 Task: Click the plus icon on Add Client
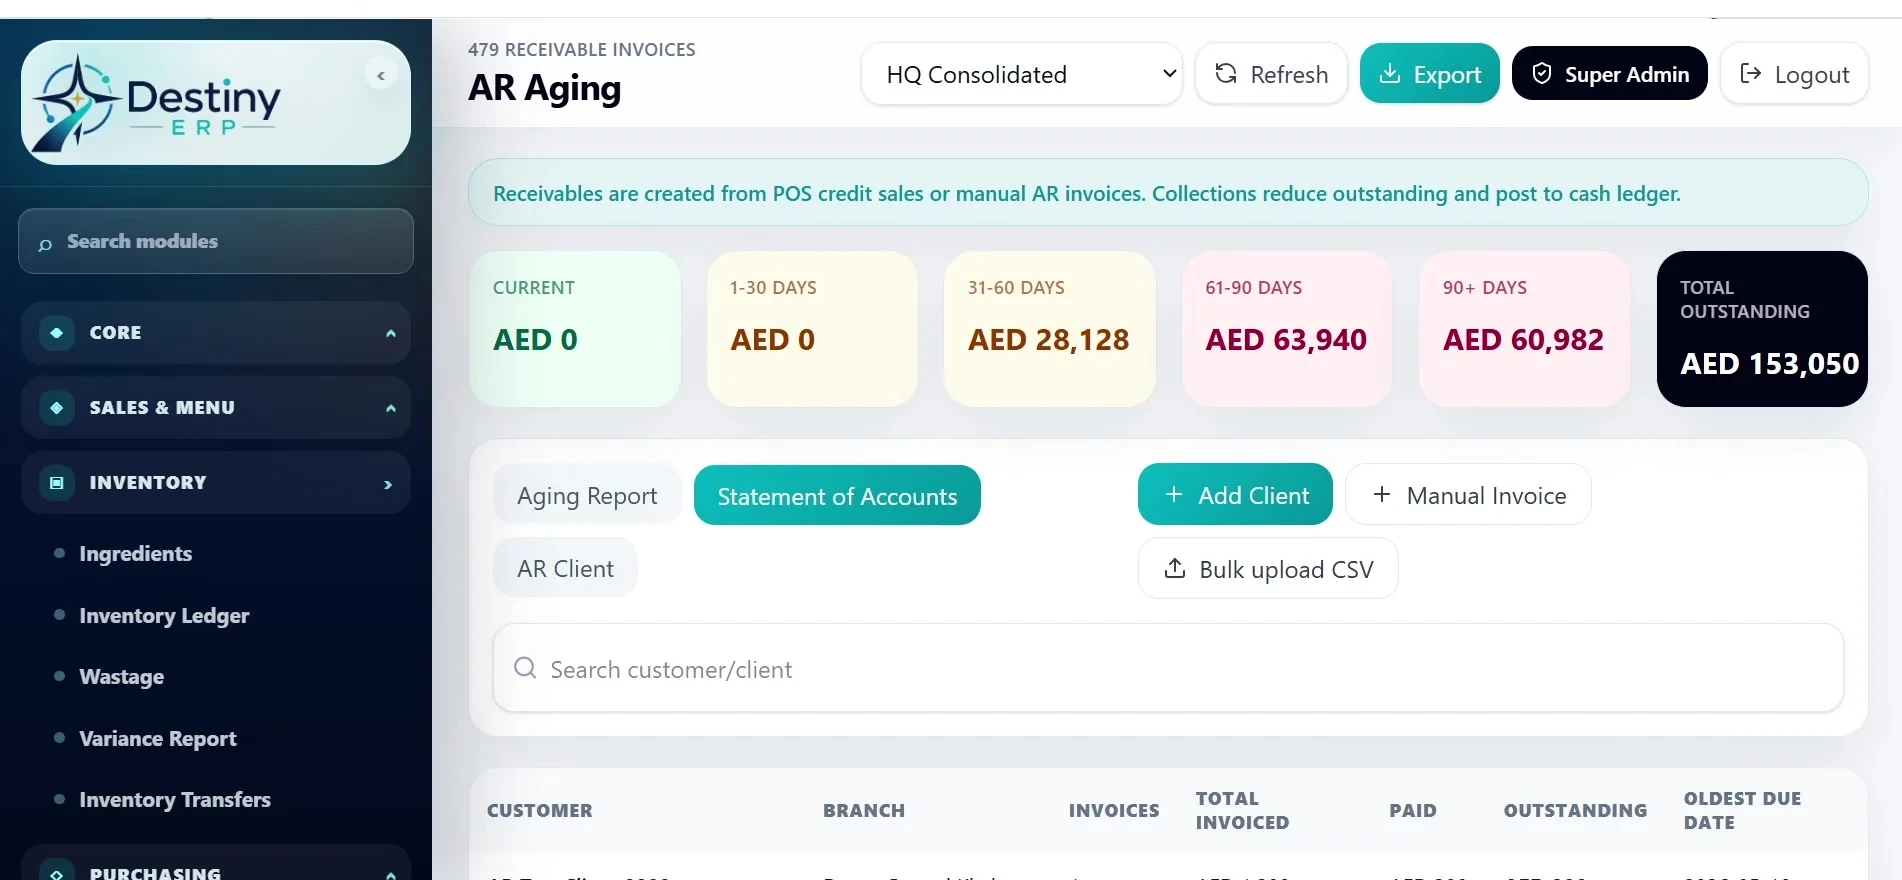[x=1174, y=494]
